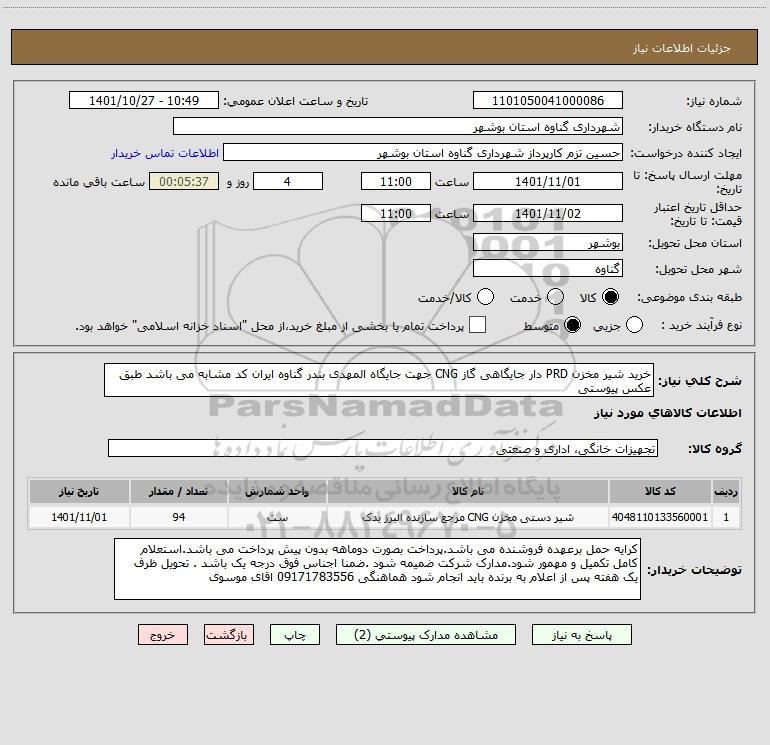Click the buyer notes text area

pyautogui.click(x=377, y=569)
